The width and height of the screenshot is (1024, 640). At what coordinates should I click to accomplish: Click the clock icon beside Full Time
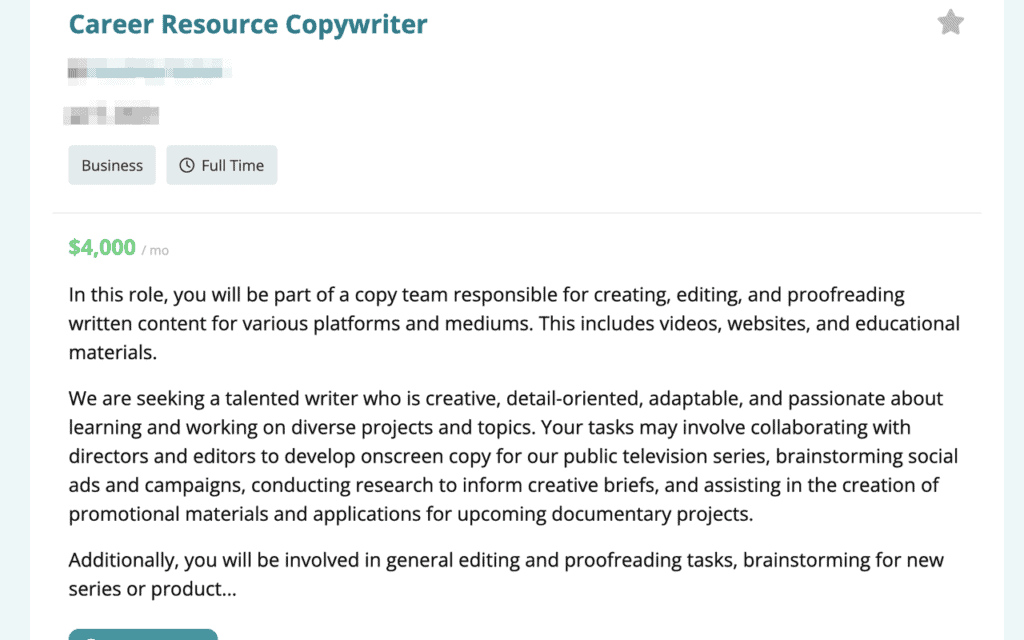pyautogui.click(x=187, y=166)
